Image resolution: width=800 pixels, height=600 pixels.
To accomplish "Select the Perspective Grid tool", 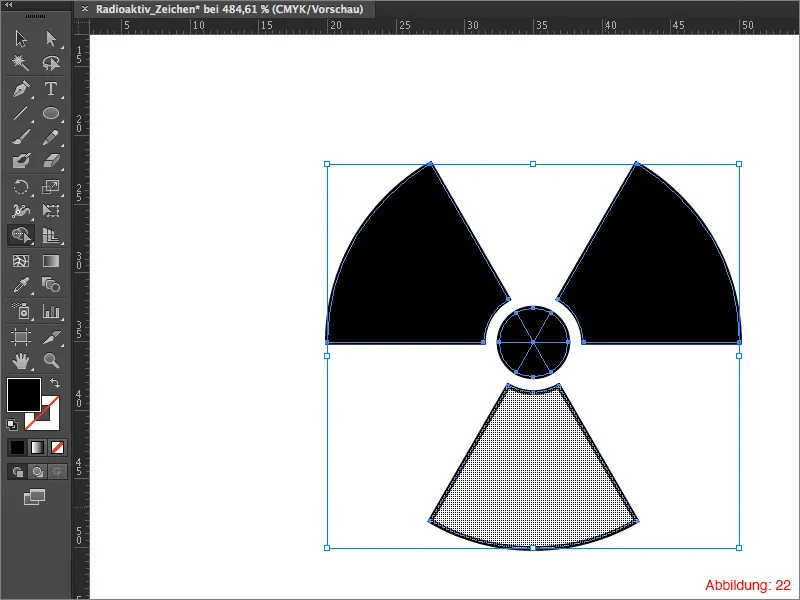I will pos(51,235).
